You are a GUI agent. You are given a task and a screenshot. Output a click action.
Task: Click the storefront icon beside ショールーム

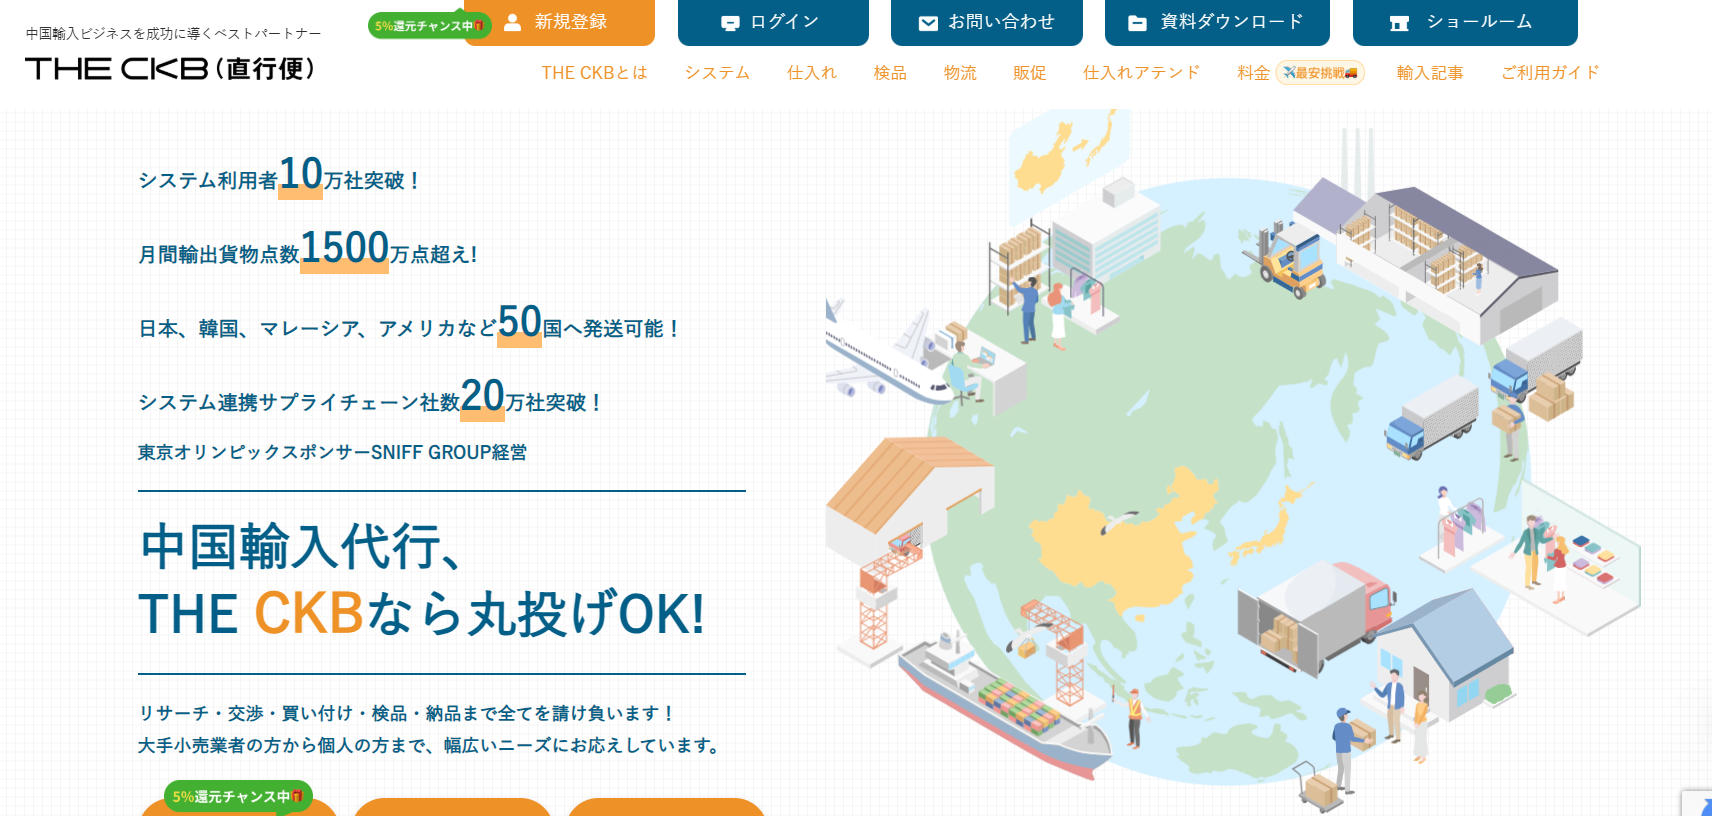coord(1399,23)
